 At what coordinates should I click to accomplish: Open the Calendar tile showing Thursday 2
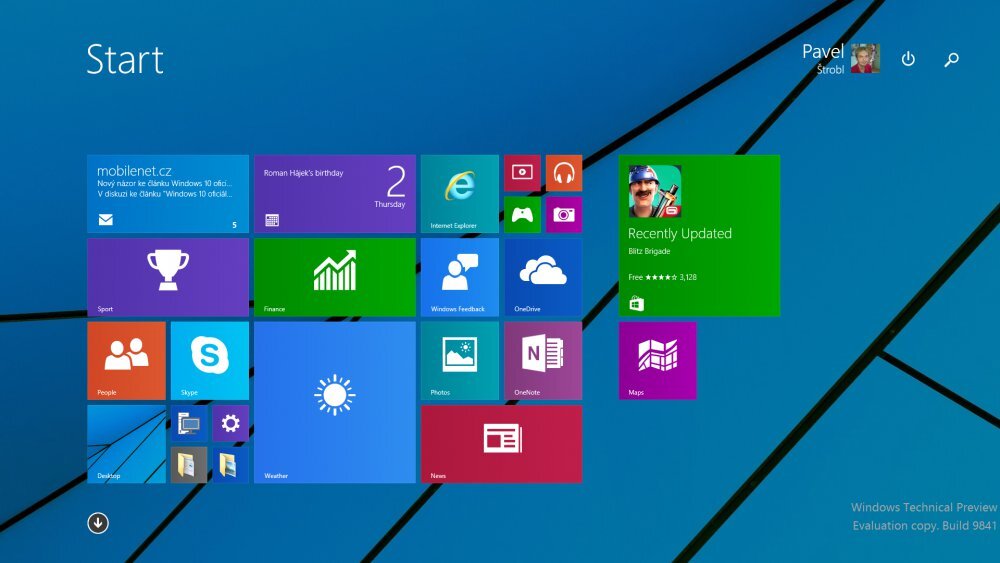click(335, 194)
